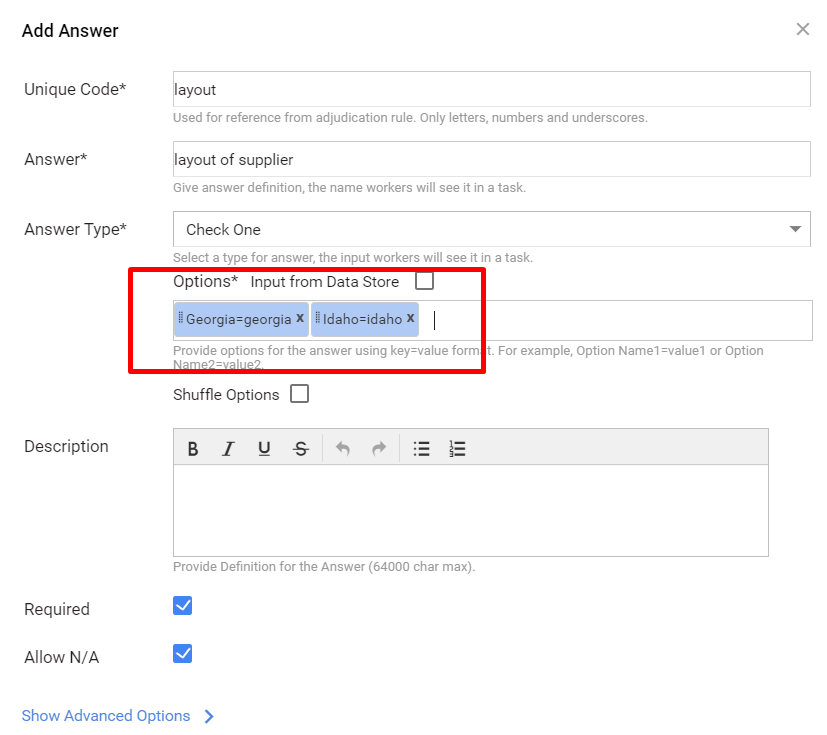Open the Answer Type dropdown
This screenshot has width=827, height=735.
(x=492, y=229)
